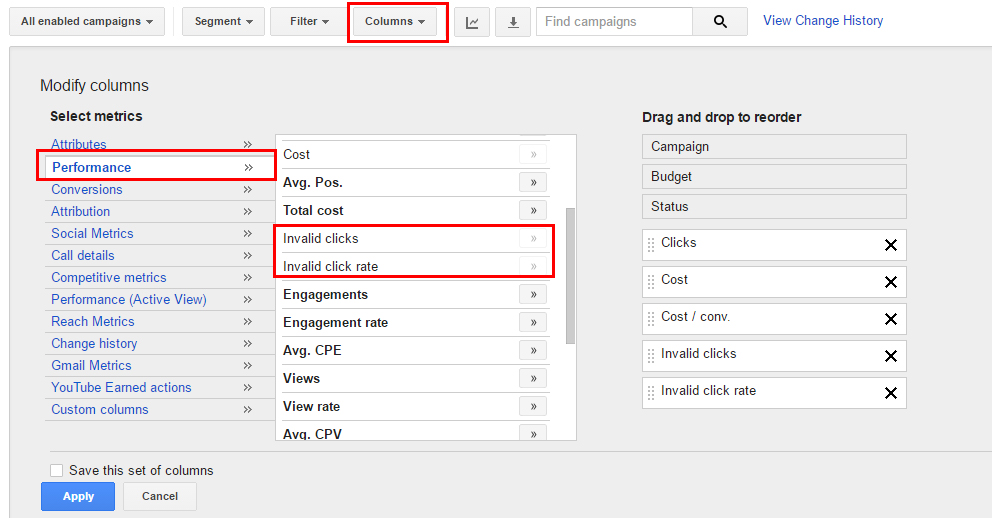
Task: Add Views metric with arrow button
Action: coord(533,378)
